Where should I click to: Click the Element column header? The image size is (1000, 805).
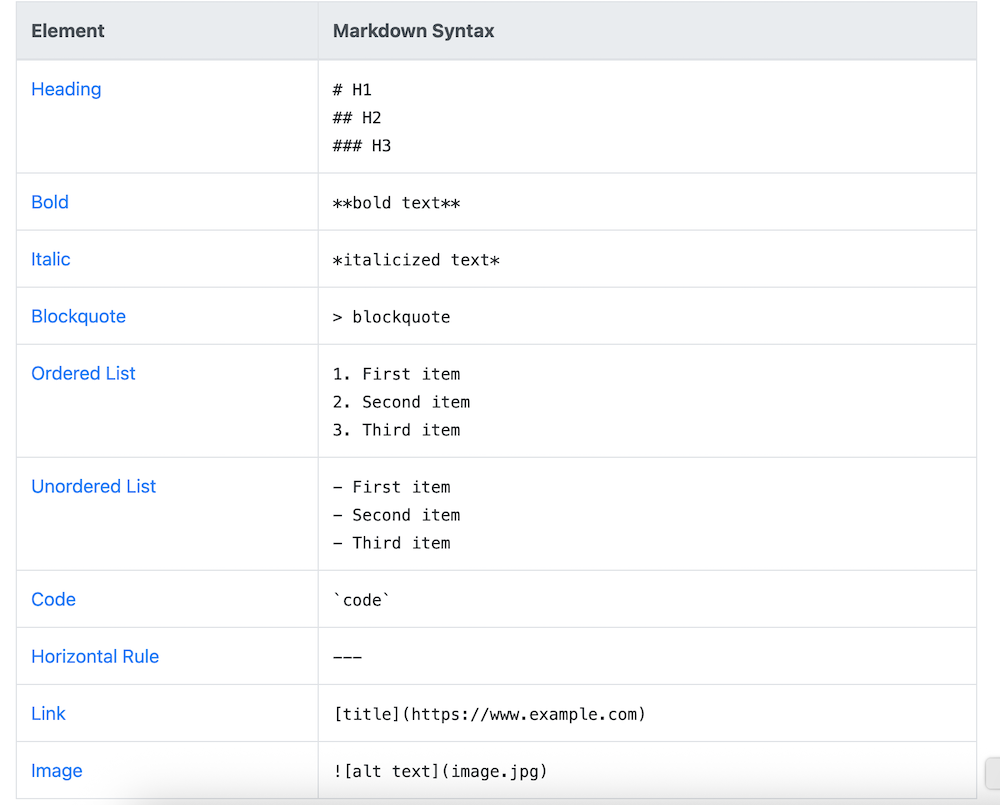pos(68,31)
